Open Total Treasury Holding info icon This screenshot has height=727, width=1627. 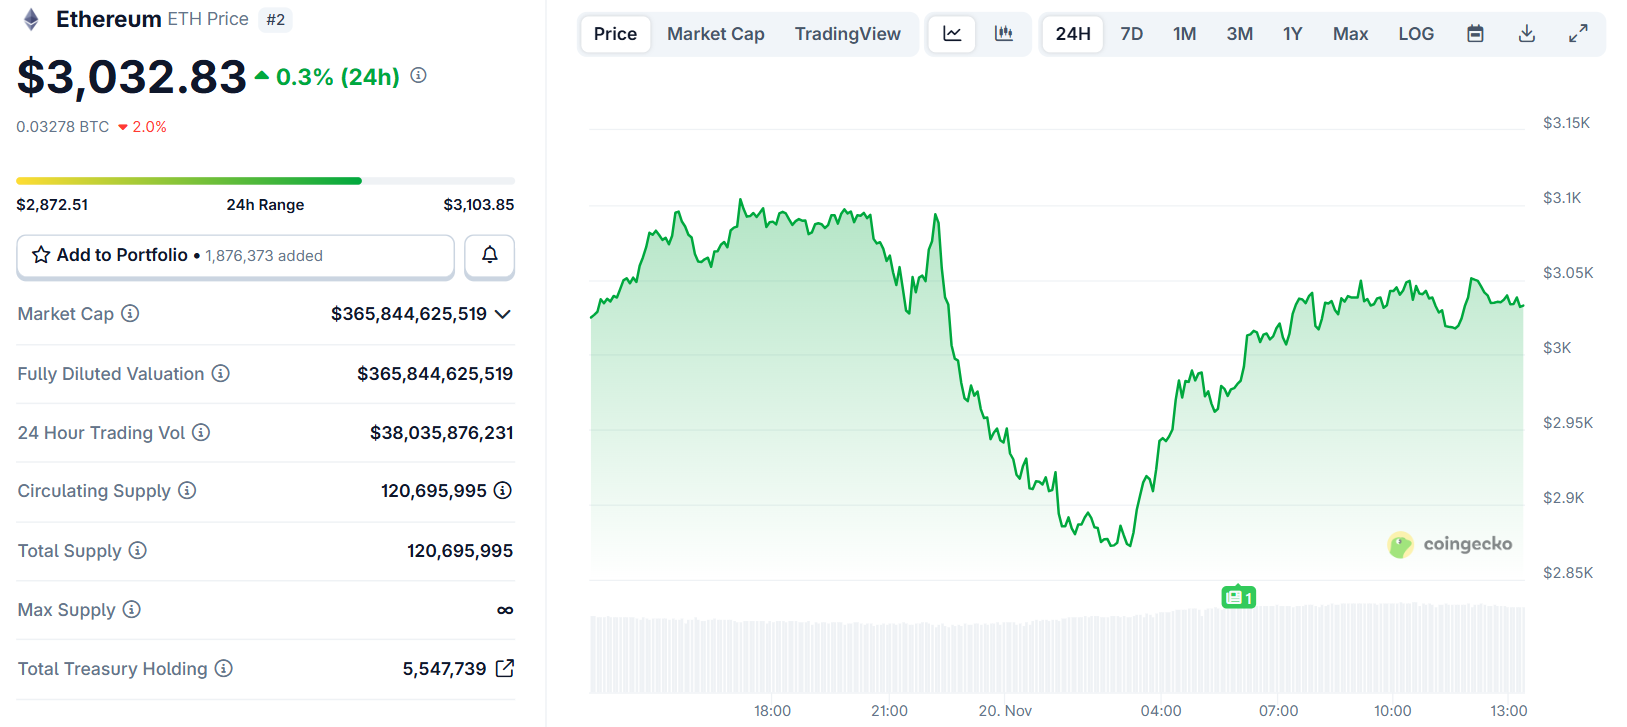[x=224, y=668]
